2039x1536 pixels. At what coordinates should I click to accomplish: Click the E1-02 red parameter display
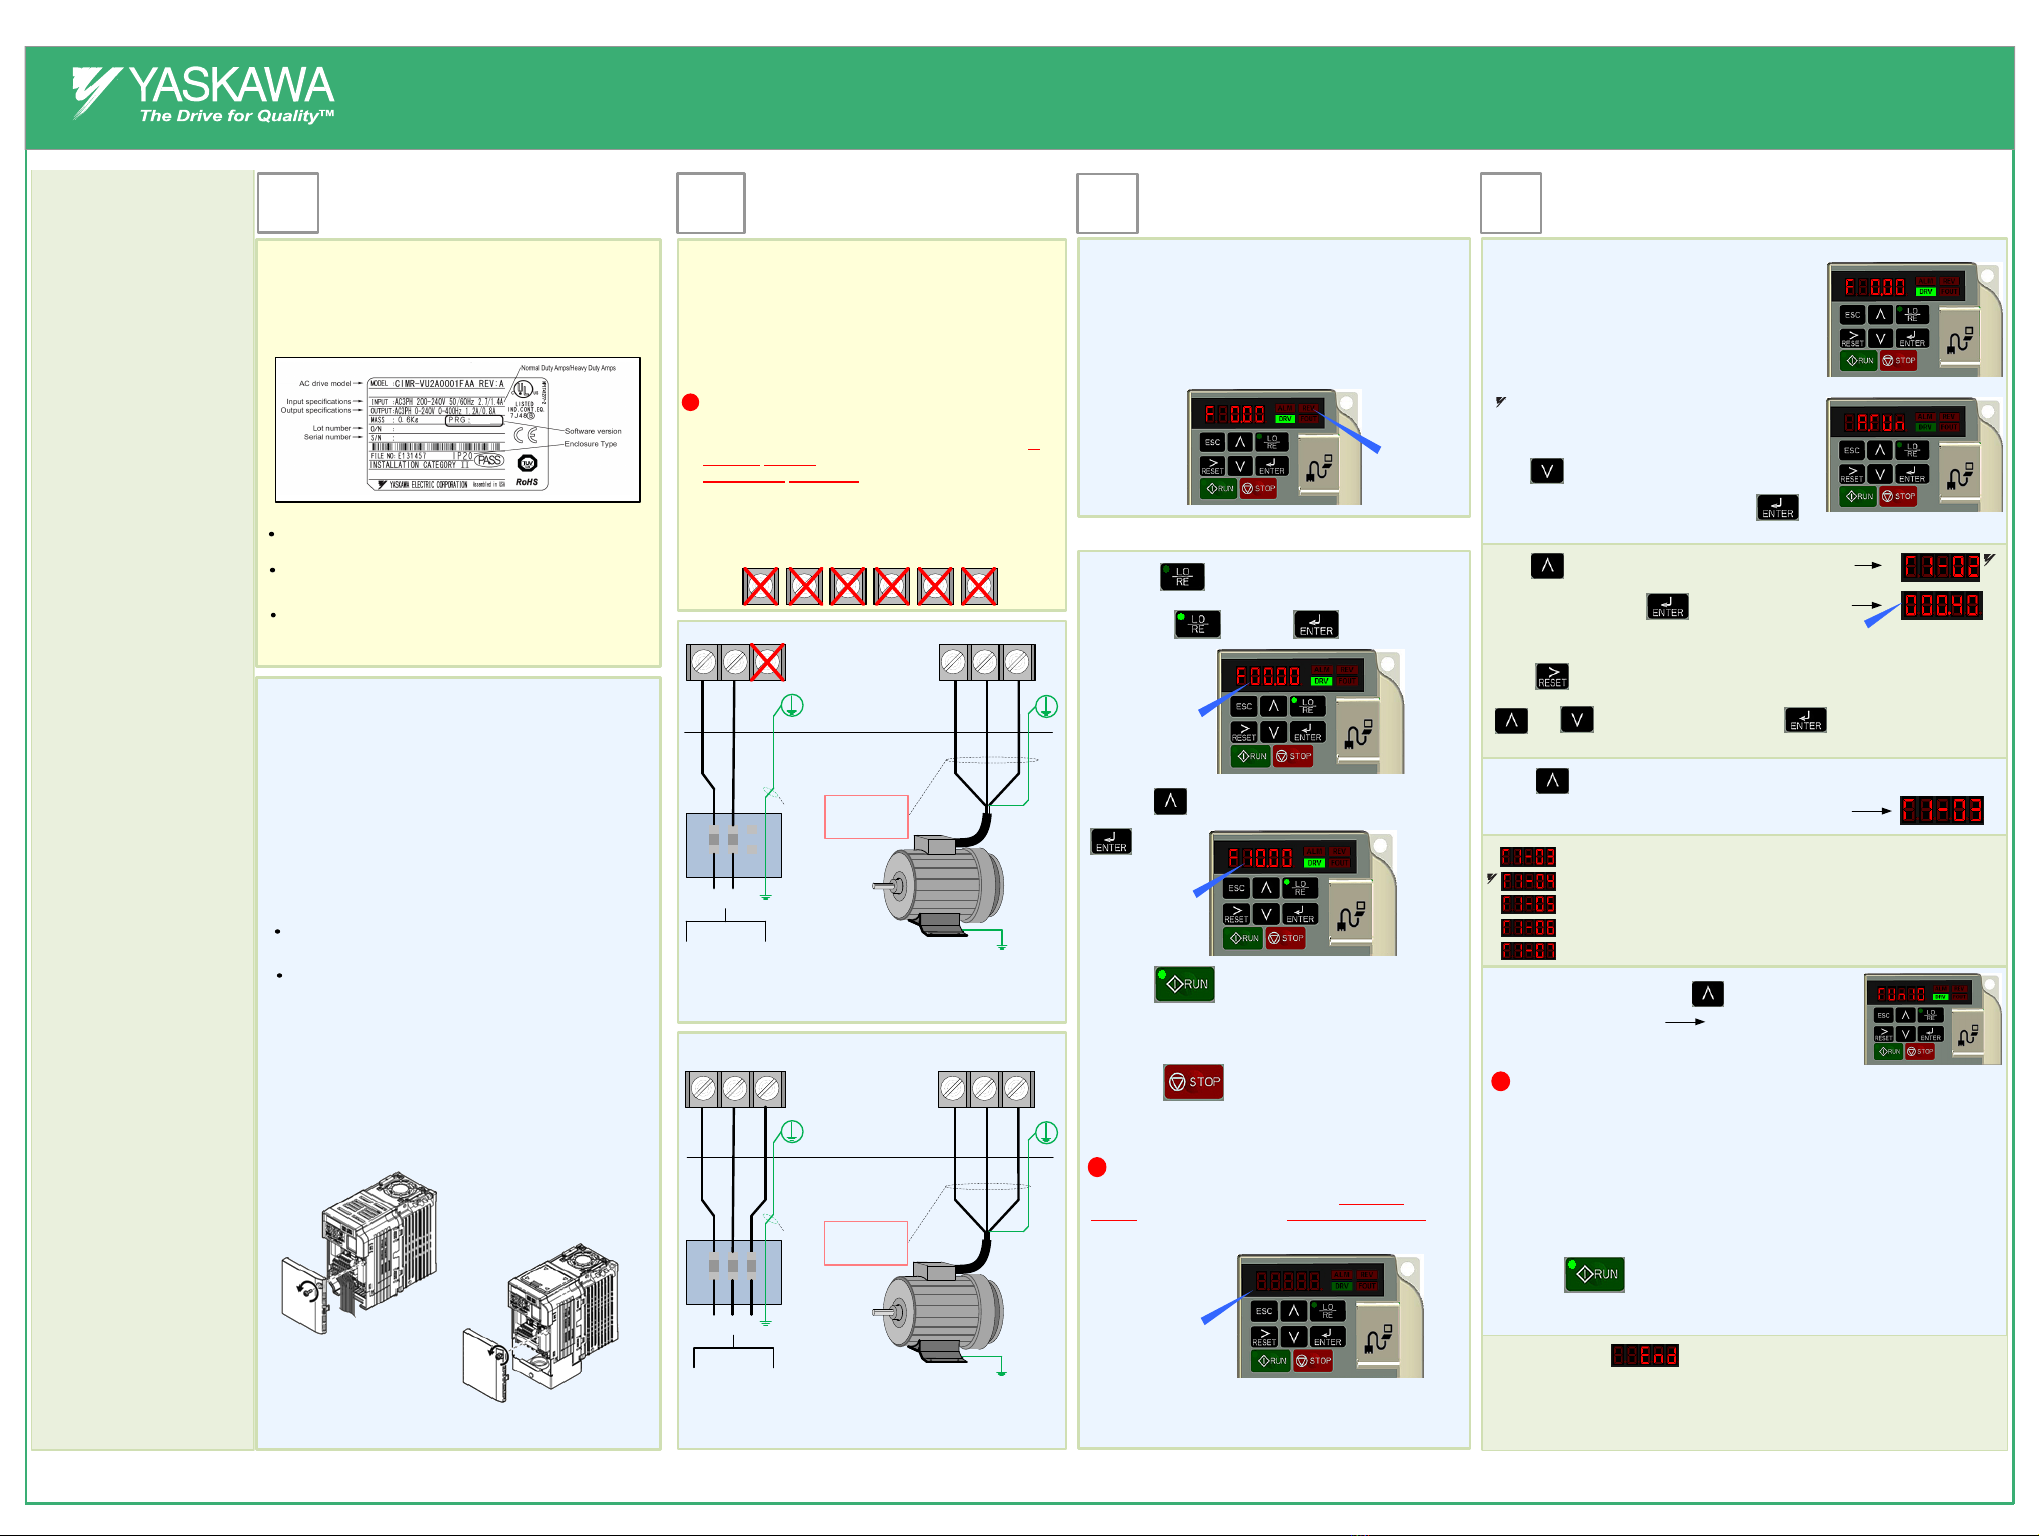1941,567
